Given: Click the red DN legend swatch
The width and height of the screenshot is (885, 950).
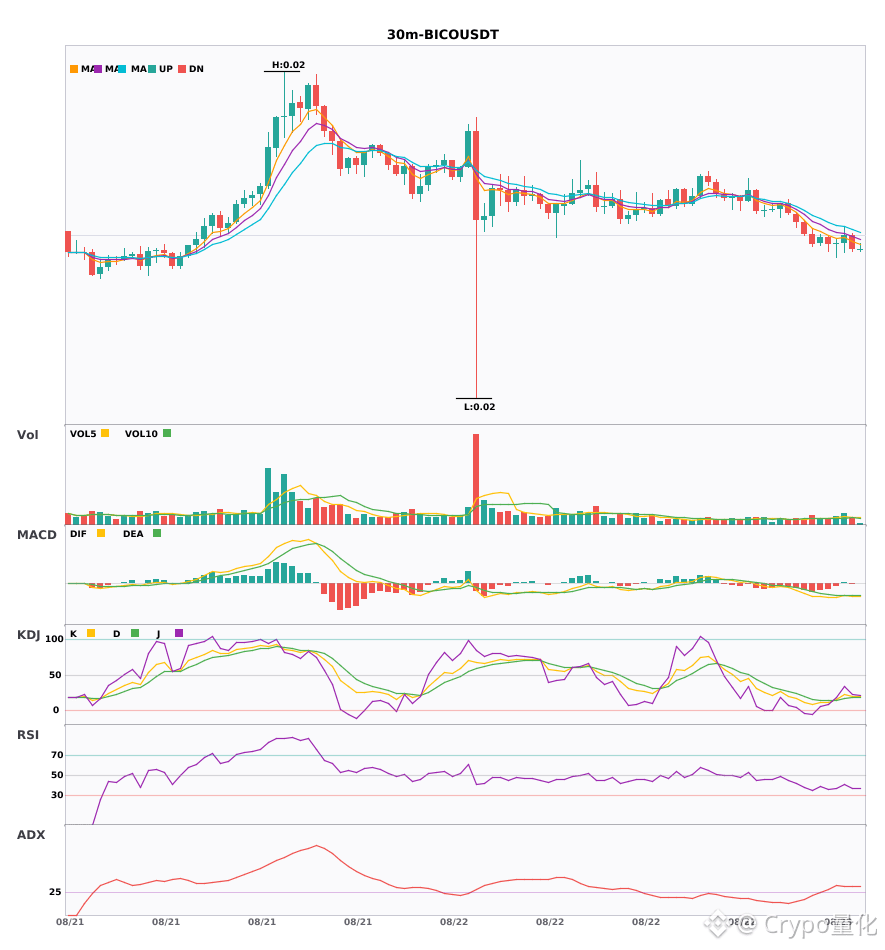Looking at the screenshot, I should (x=182, y=69).
